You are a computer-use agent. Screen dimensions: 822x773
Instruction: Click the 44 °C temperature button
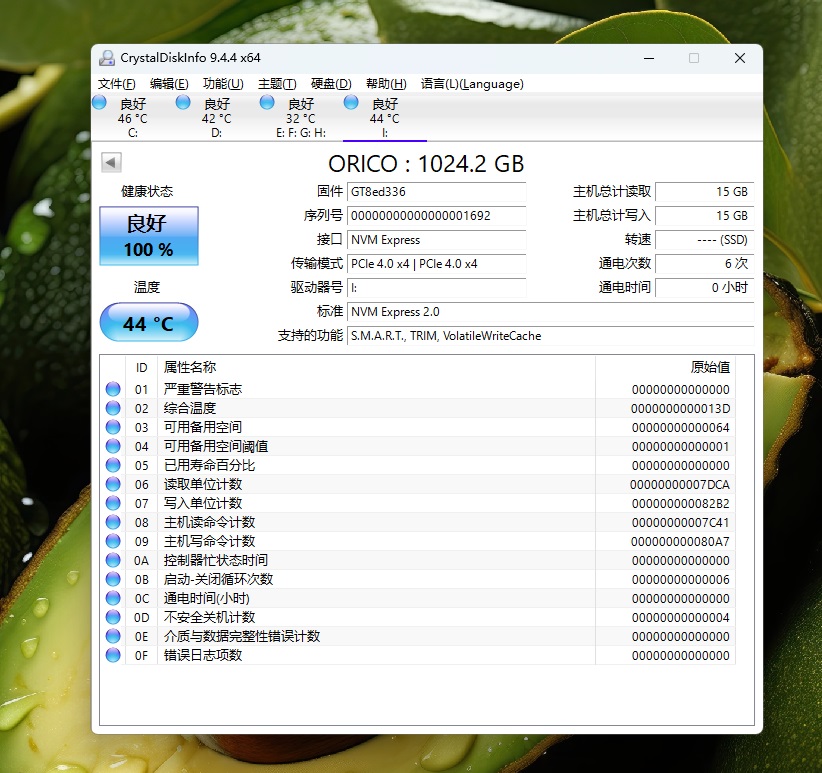pyautogui.click(x=149, y=322)
